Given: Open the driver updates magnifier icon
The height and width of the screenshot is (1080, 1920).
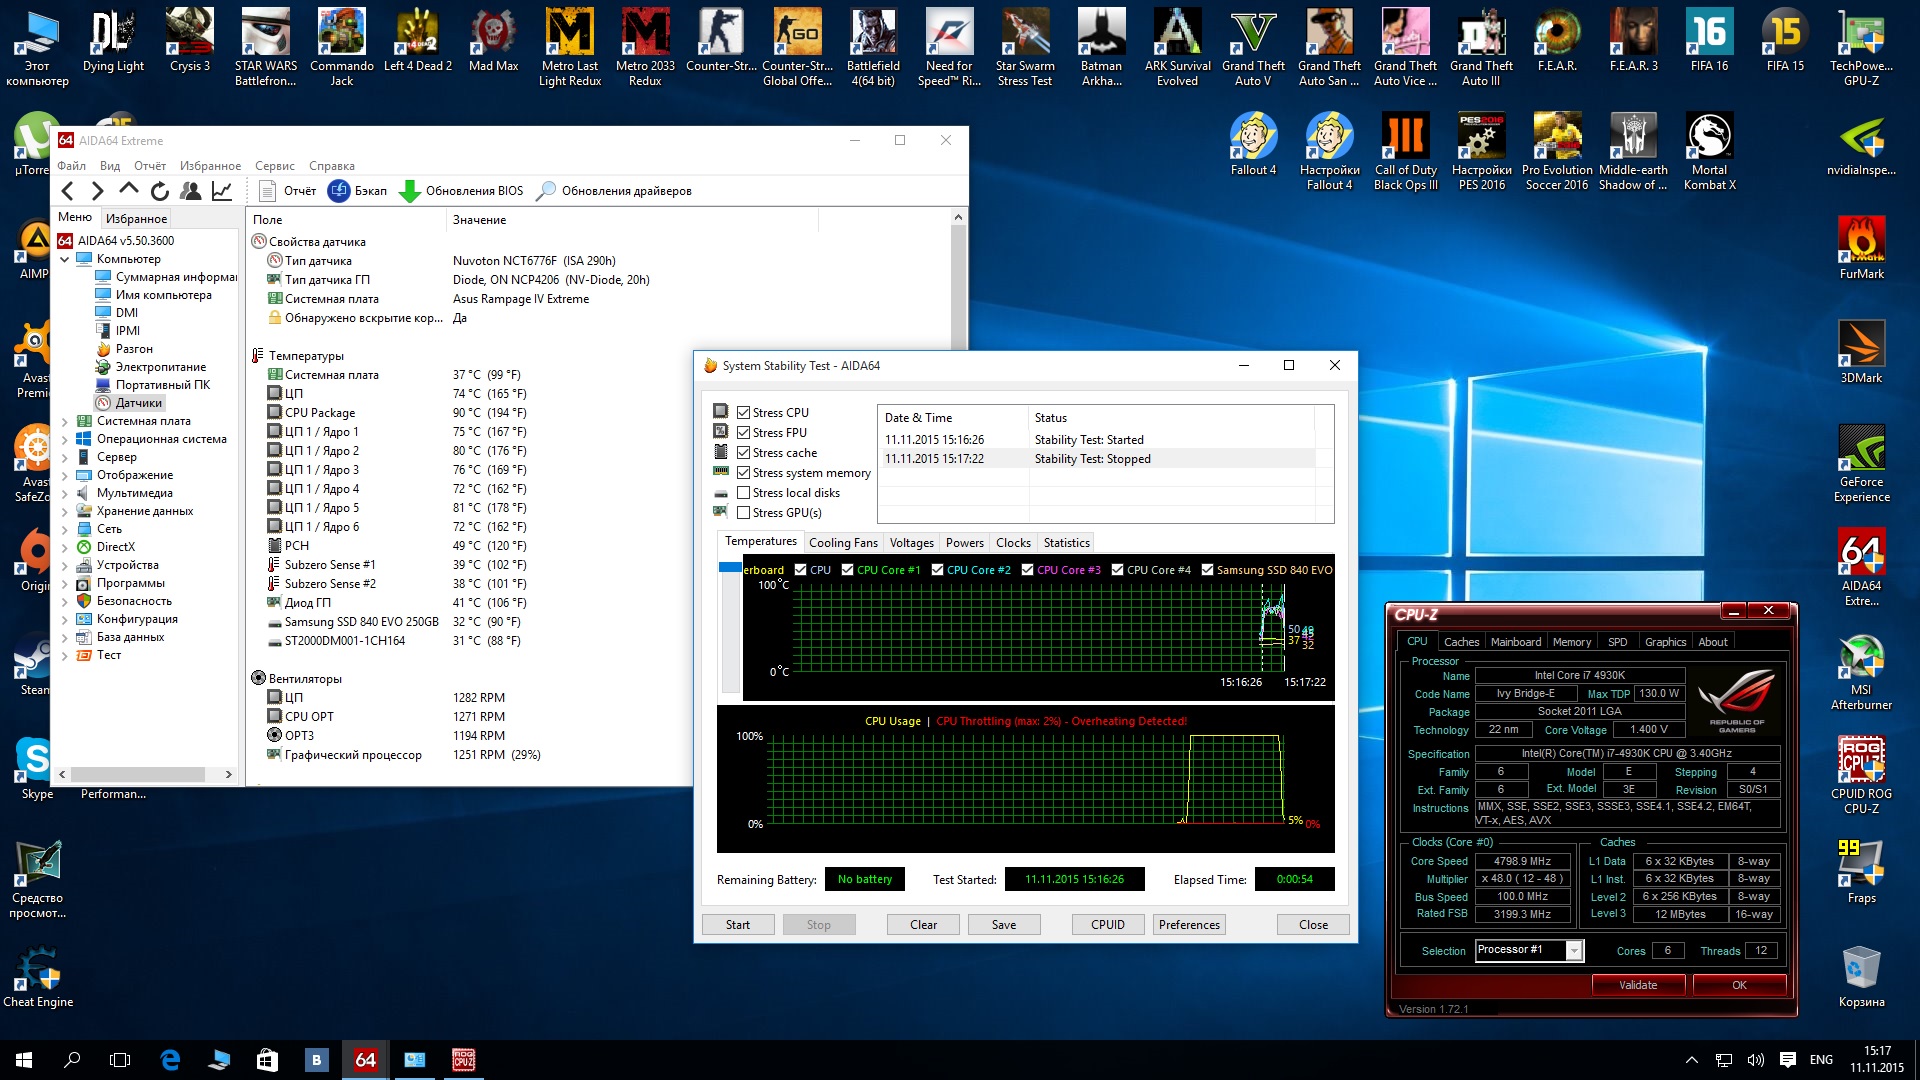Looking at the screenshot, I should pos(546,191).
